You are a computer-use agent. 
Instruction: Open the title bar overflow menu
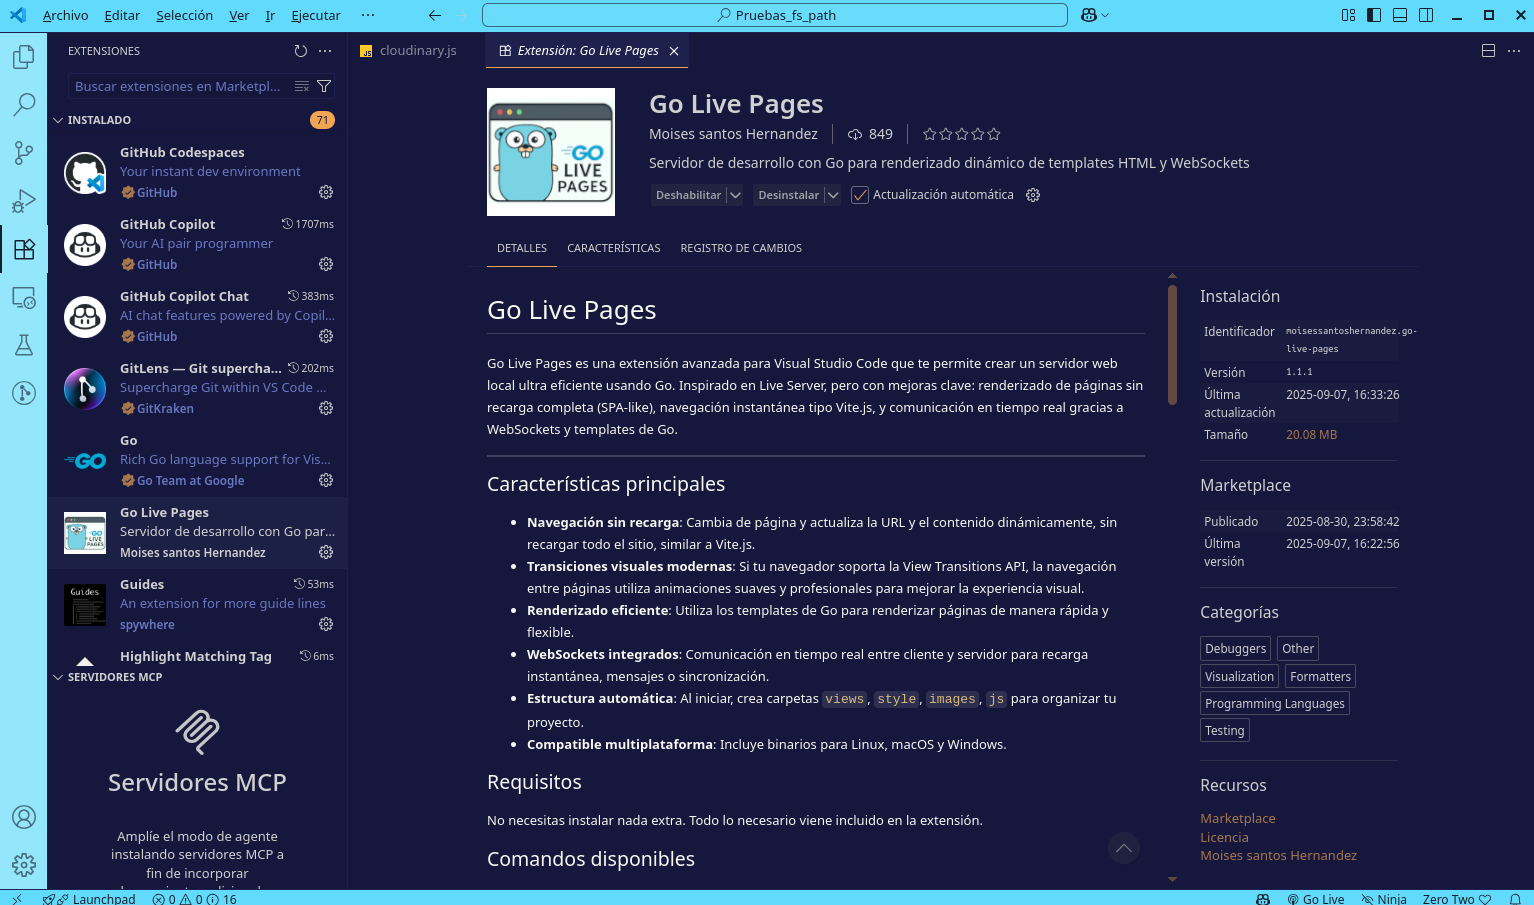368,15
